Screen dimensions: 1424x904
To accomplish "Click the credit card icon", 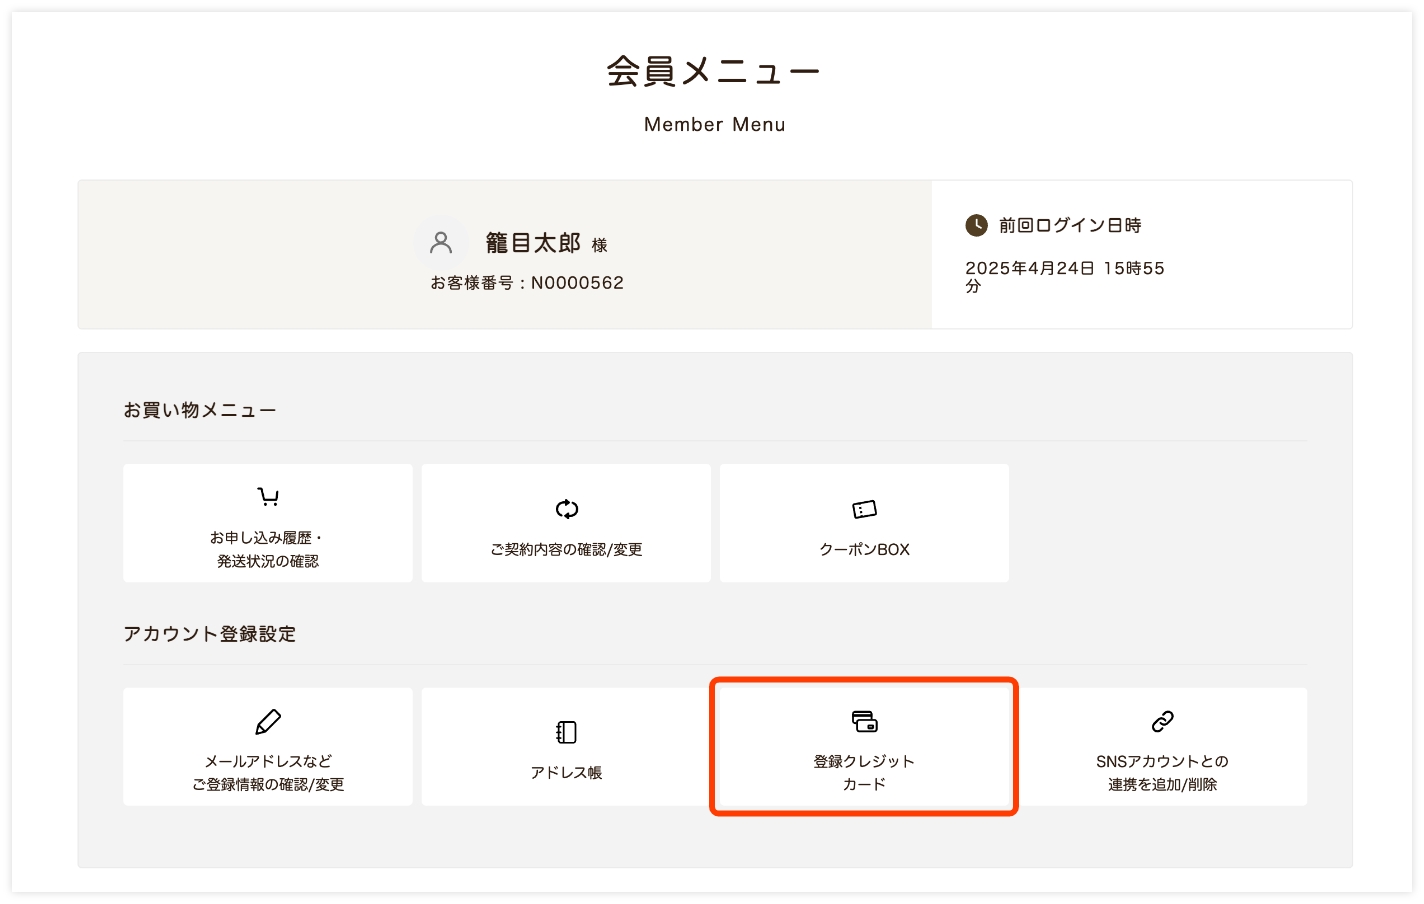I will pyautogui.click(x=865, y=721).
